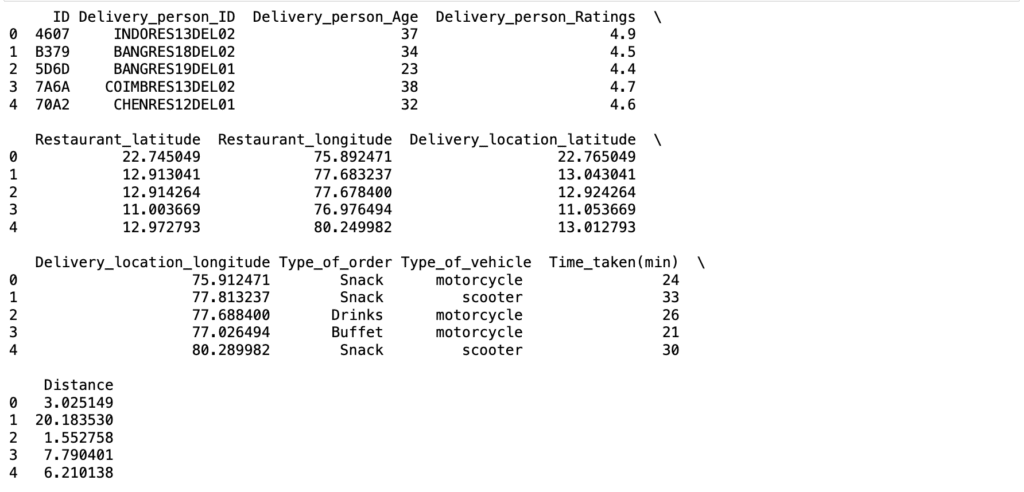Image resolution: width=1024 pixels, height=492 pixels.
Task: Select ID value 4607 in row 0
Action: [x=52, y=34]
